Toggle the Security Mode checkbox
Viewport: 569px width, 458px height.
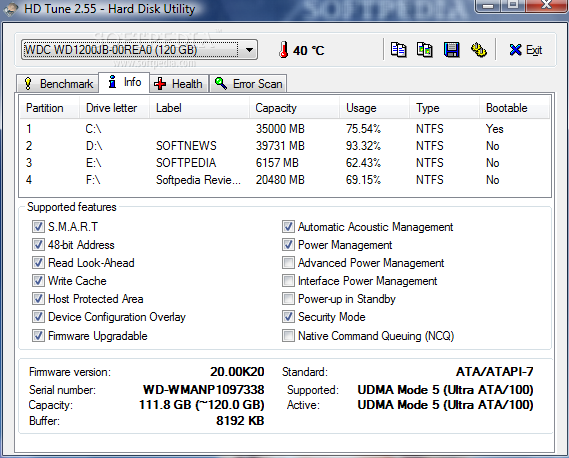point(288,317)
